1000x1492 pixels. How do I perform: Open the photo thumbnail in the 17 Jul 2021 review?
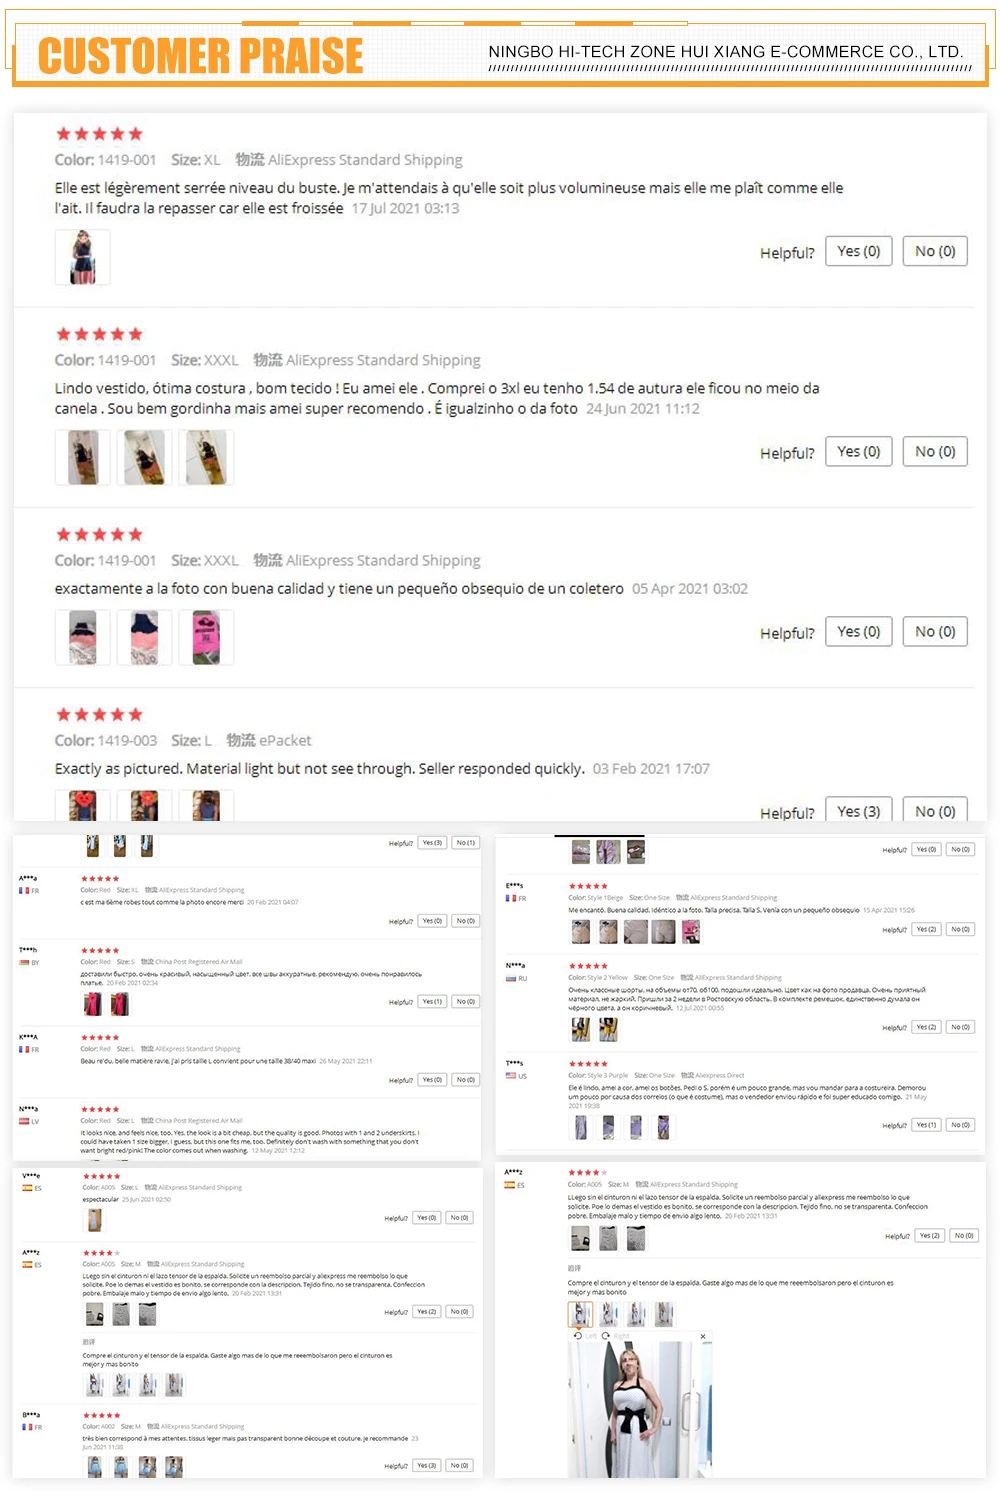pos(82,257)
